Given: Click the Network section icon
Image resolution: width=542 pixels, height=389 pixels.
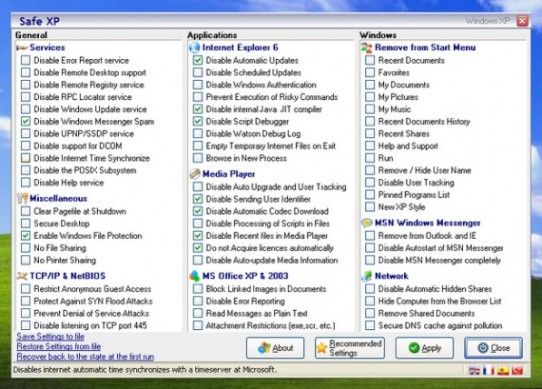Looking at the screenshot, I should [367, 276].
